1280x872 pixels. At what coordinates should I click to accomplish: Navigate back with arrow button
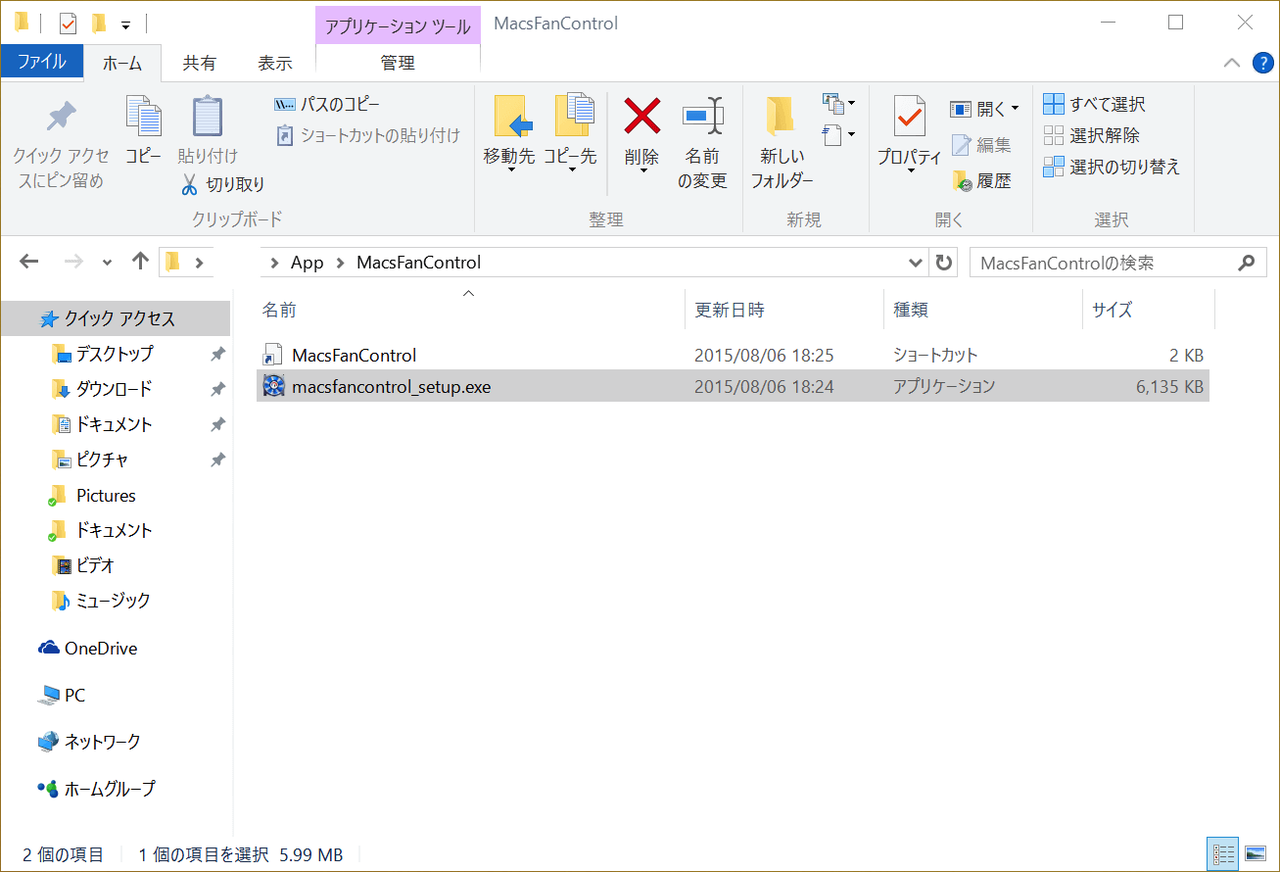tap(29, 262)
